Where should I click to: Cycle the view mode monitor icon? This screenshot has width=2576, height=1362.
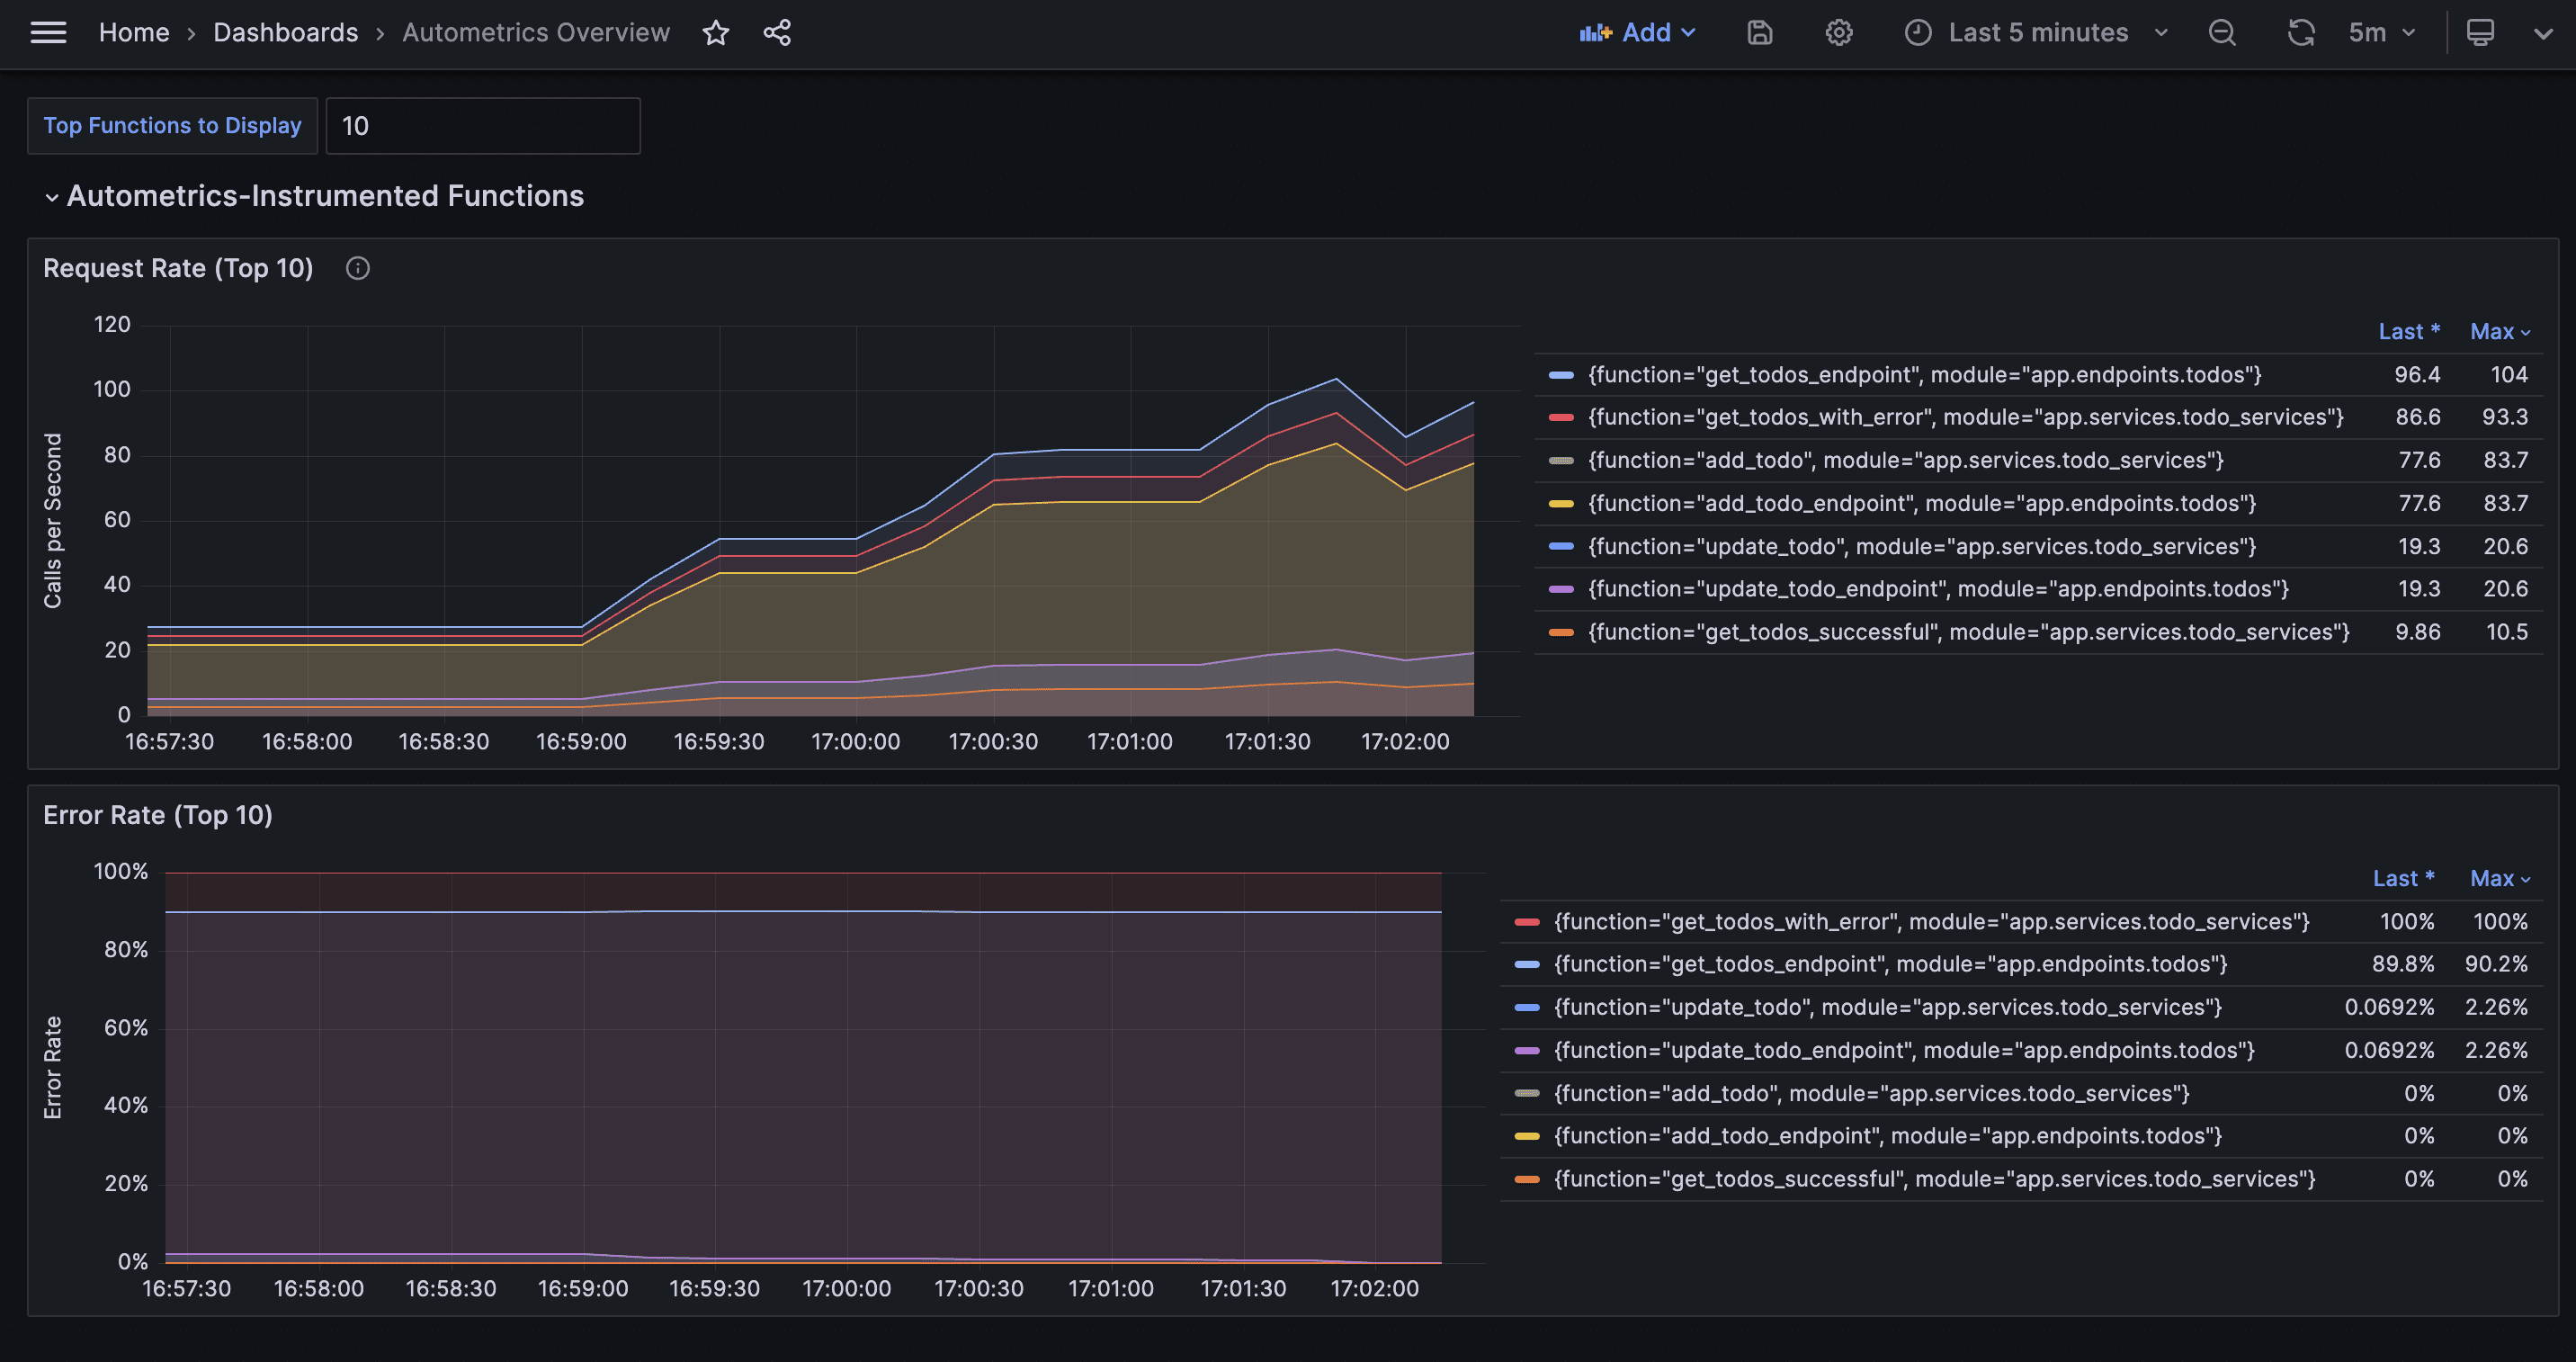pos(2480,33)
